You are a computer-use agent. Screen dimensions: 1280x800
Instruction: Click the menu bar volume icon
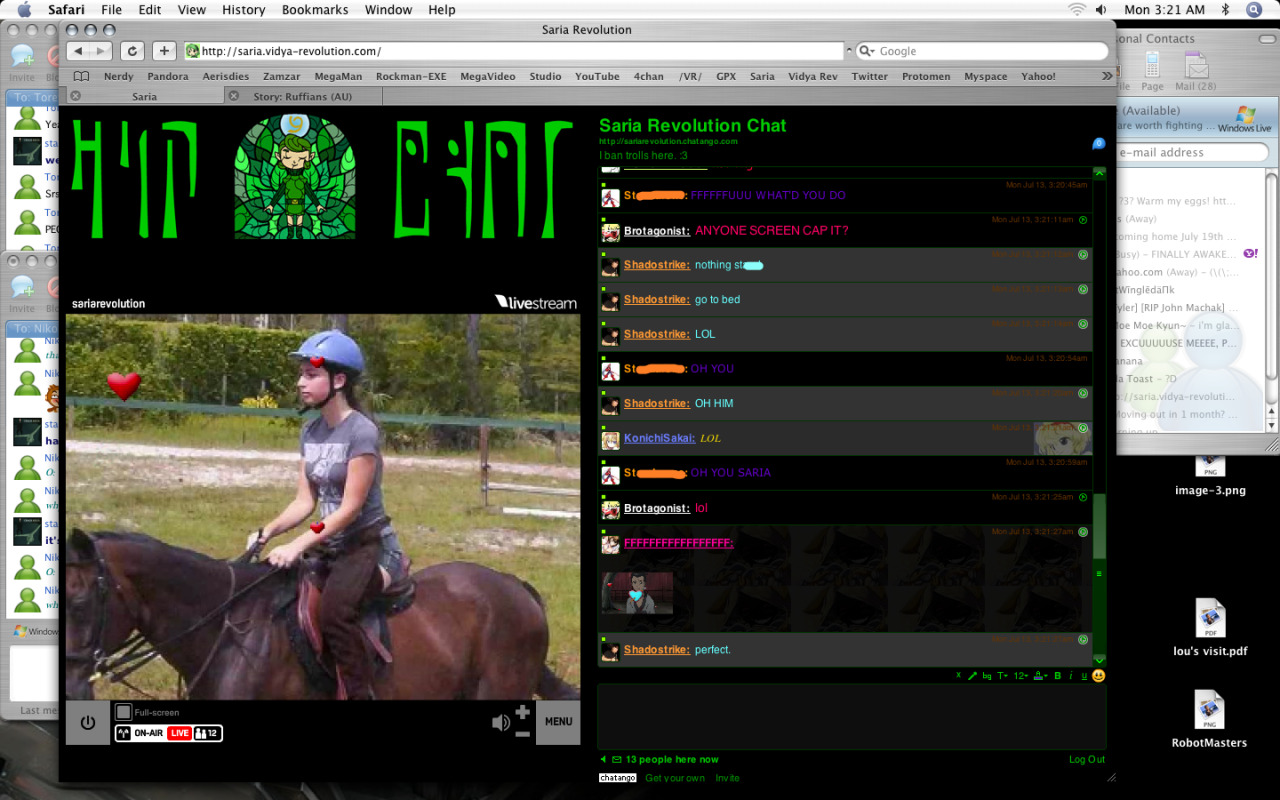point(1100,10)
